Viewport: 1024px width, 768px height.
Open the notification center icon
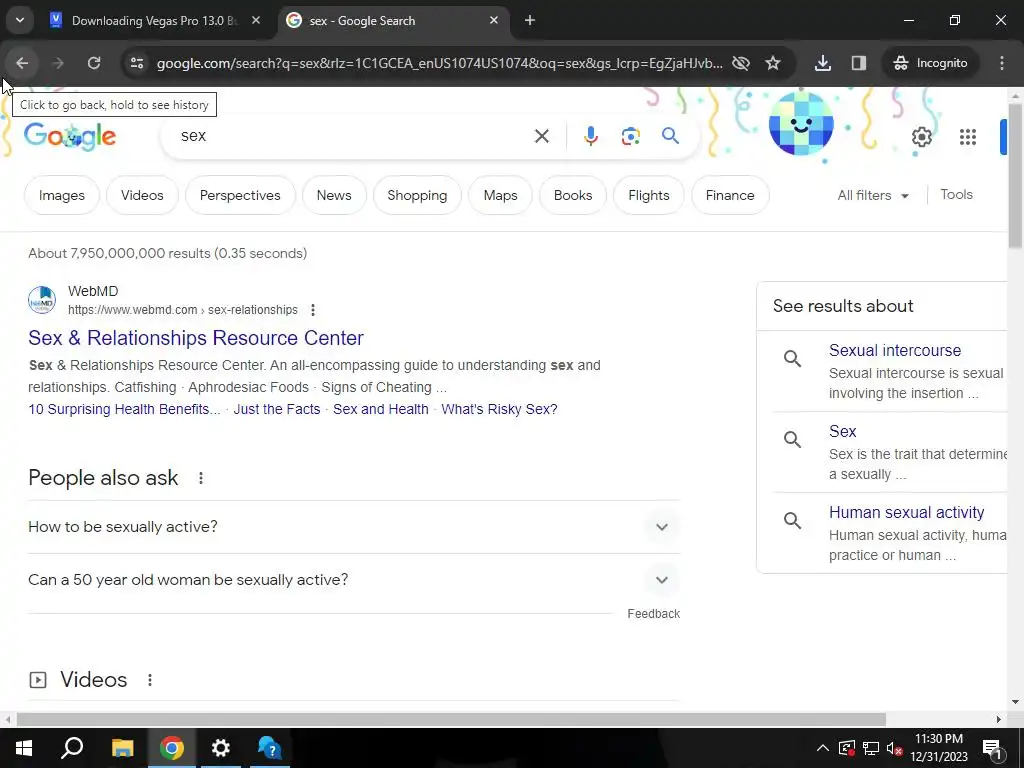tap(992, 748)
